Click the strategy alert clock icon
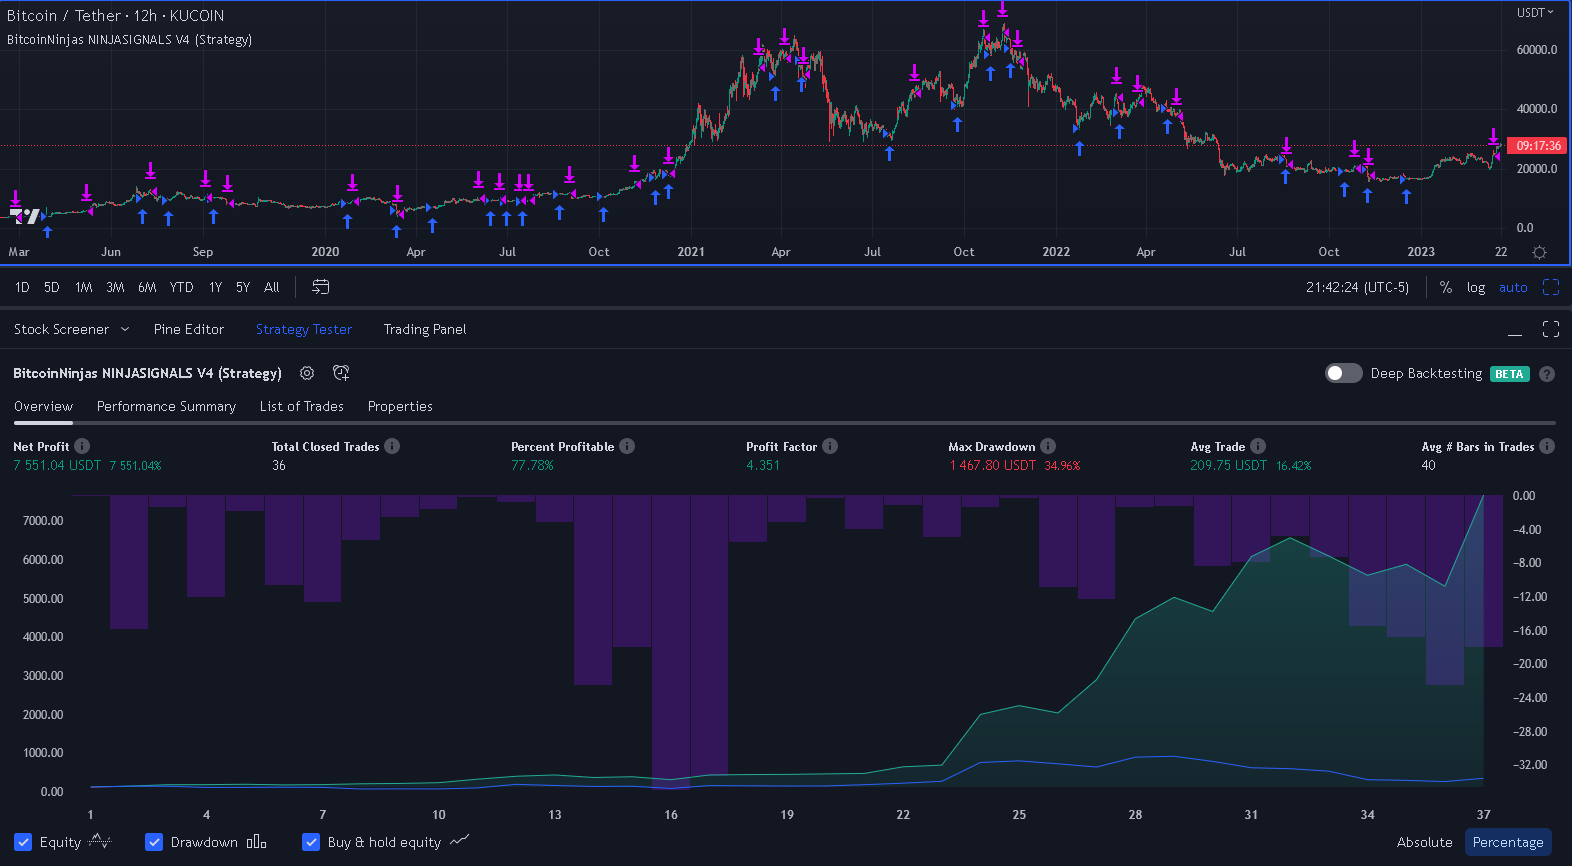This screenshot has width=1572, height=866. tap(341, 373)
